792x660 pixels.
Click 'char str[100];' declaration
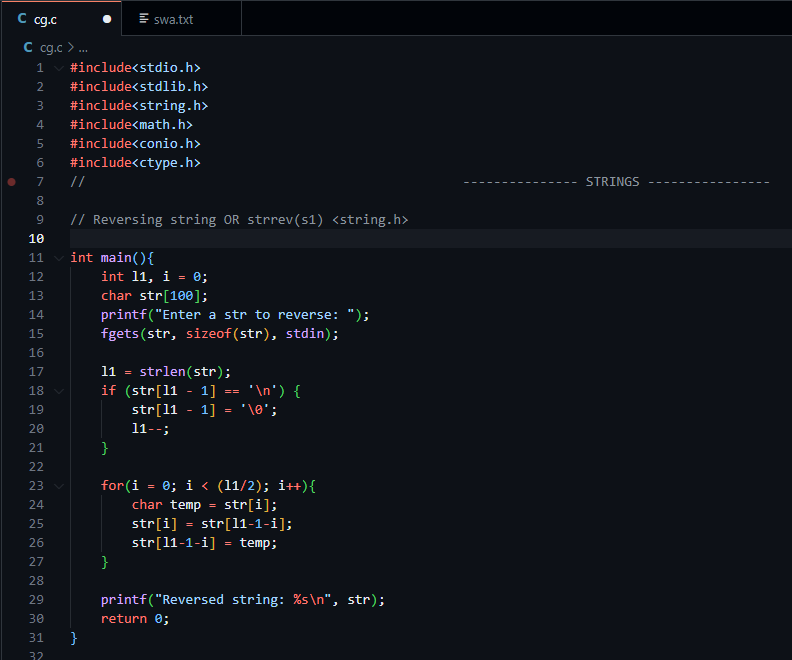pyautogui.click(x=154, y=296)
